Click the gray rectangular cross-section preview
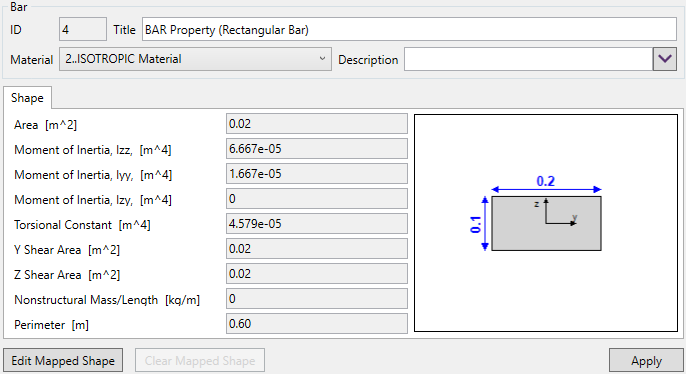Image resolution: width=686 pixels, height=374 pixels. 546,224
